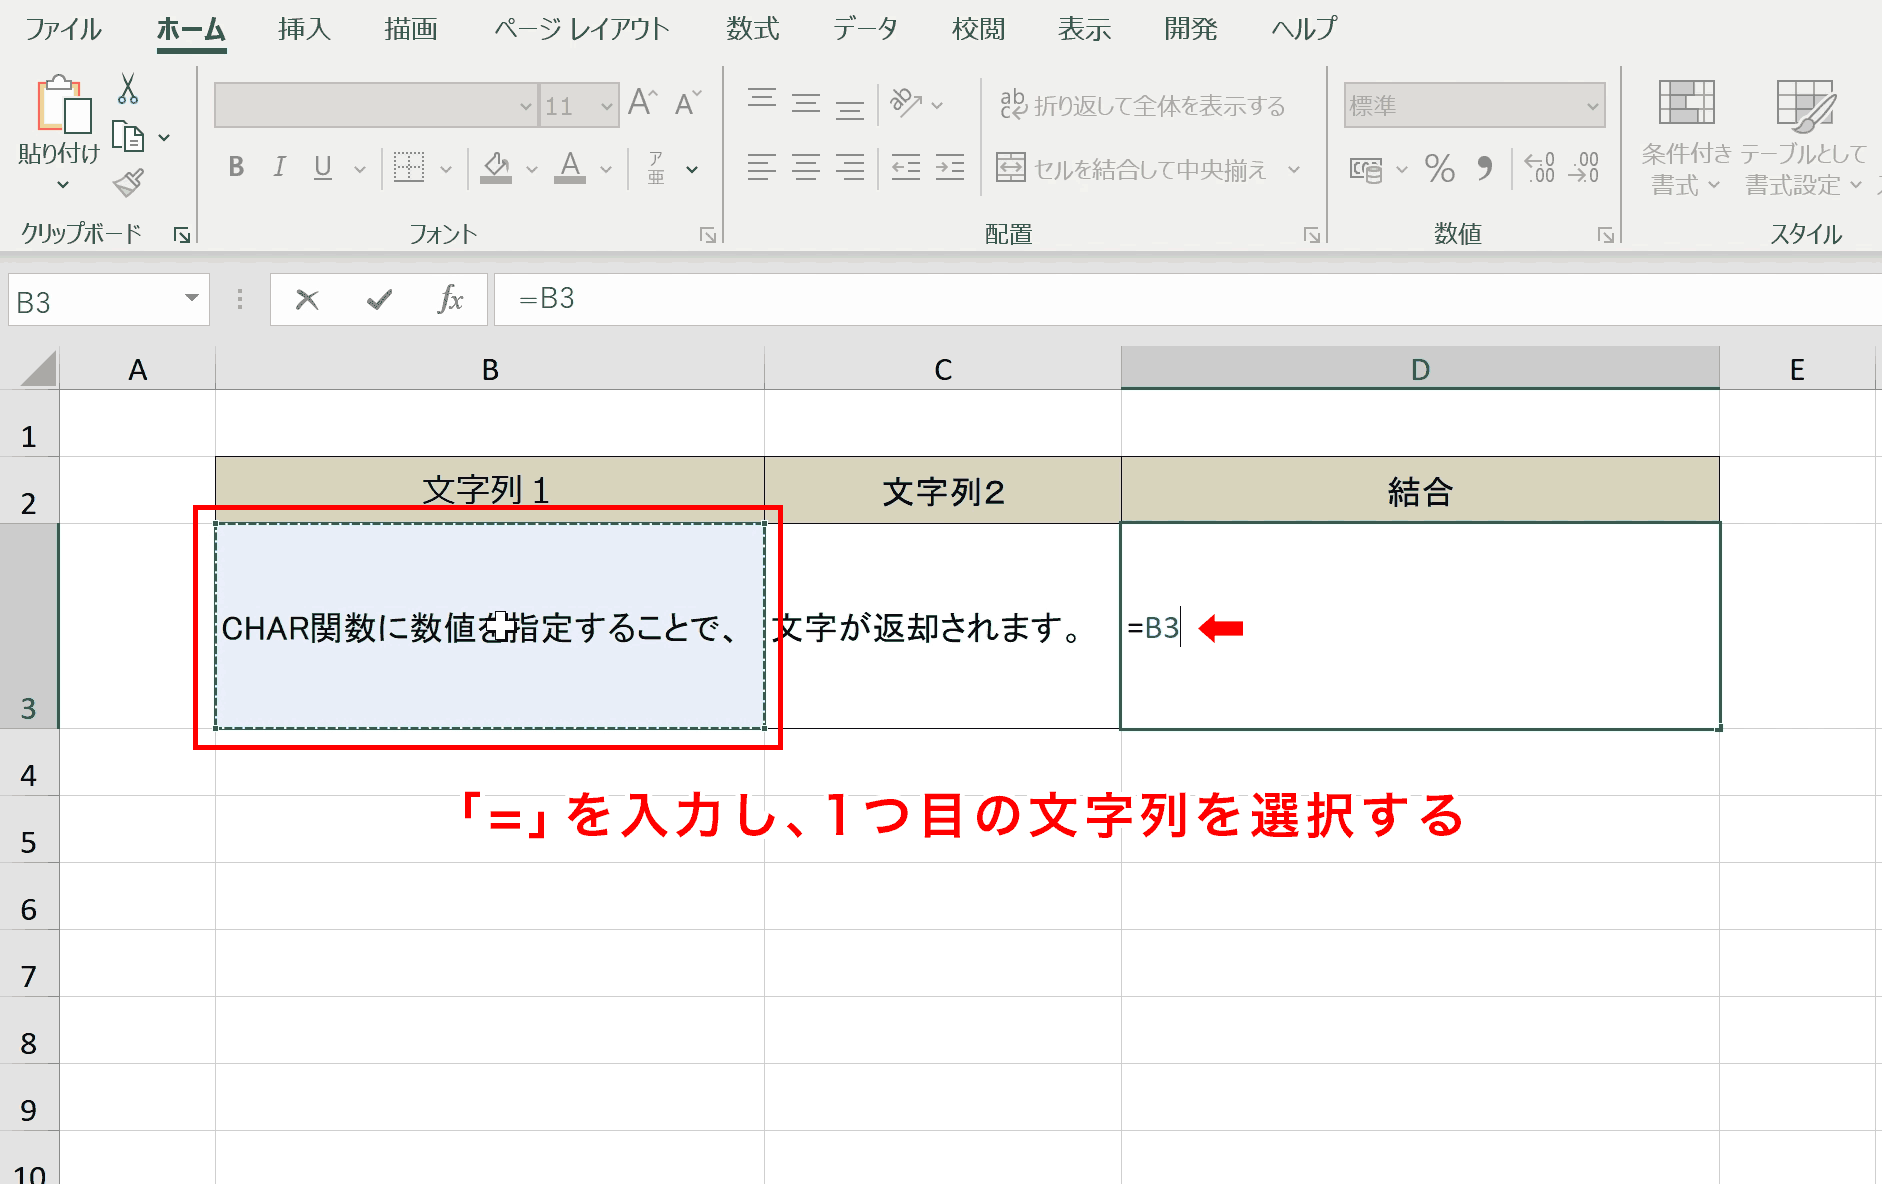This screenshot has width=1882, height=1184.
Task: Click the accounting number format icon
Action: [1366, 169]
